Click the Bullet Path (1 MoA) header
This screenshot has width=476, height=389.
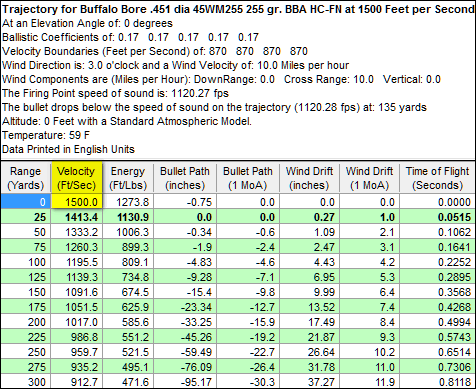(x=248, y=178)
